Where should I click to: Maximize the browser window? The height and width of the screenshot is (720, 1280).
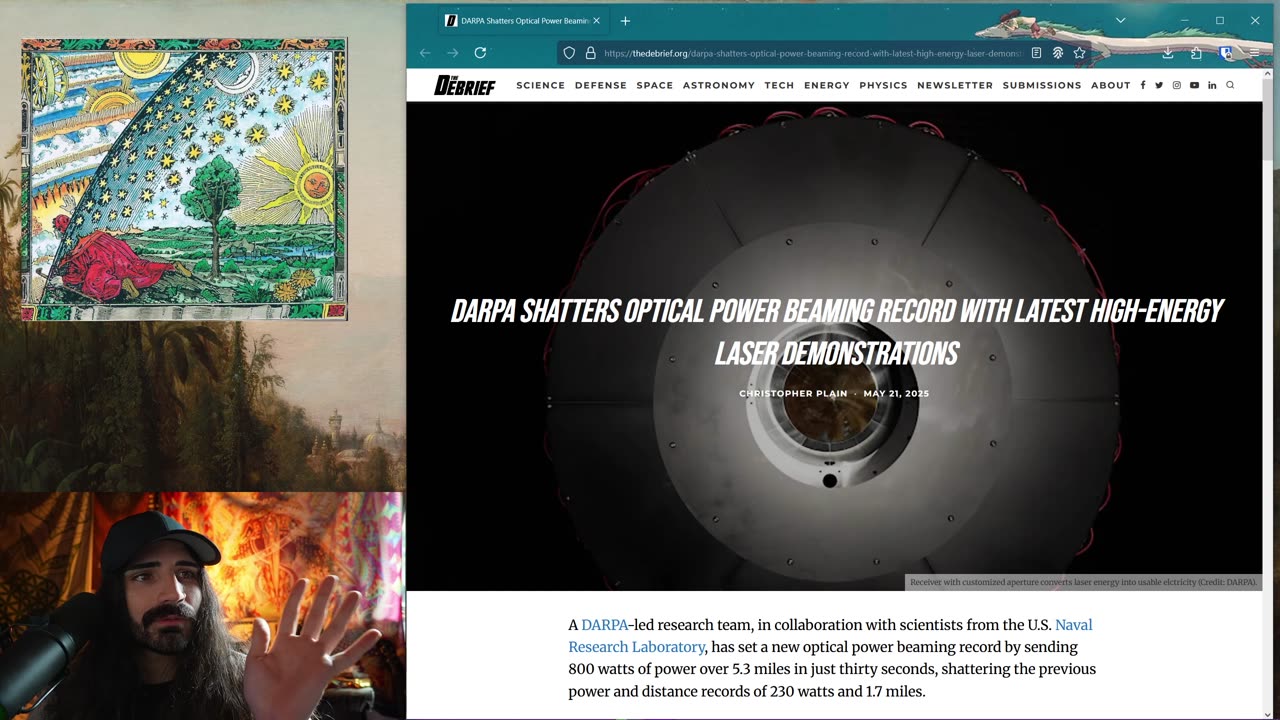pos(1219,20)
